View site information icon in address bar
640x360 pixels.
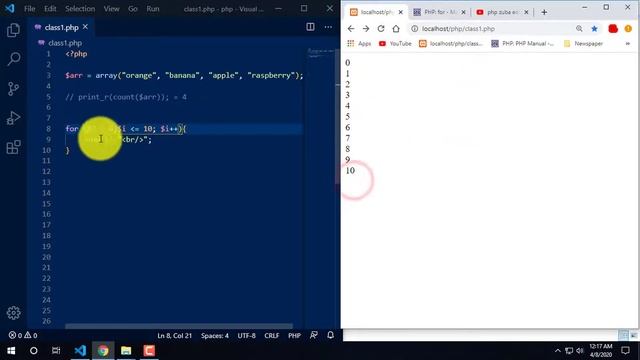(414, 29)
